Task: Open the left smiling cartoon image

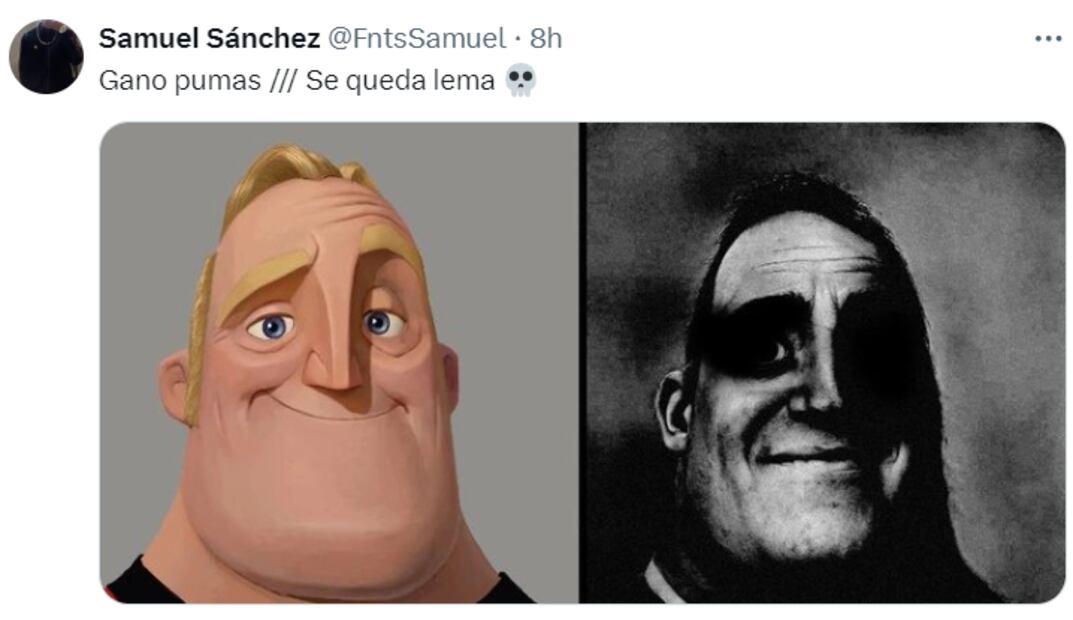Action: [338, 362]
